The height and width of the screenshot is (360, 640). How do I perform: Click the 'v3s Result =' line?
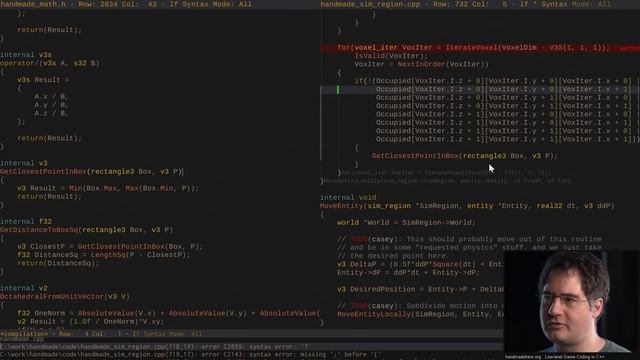43,80
